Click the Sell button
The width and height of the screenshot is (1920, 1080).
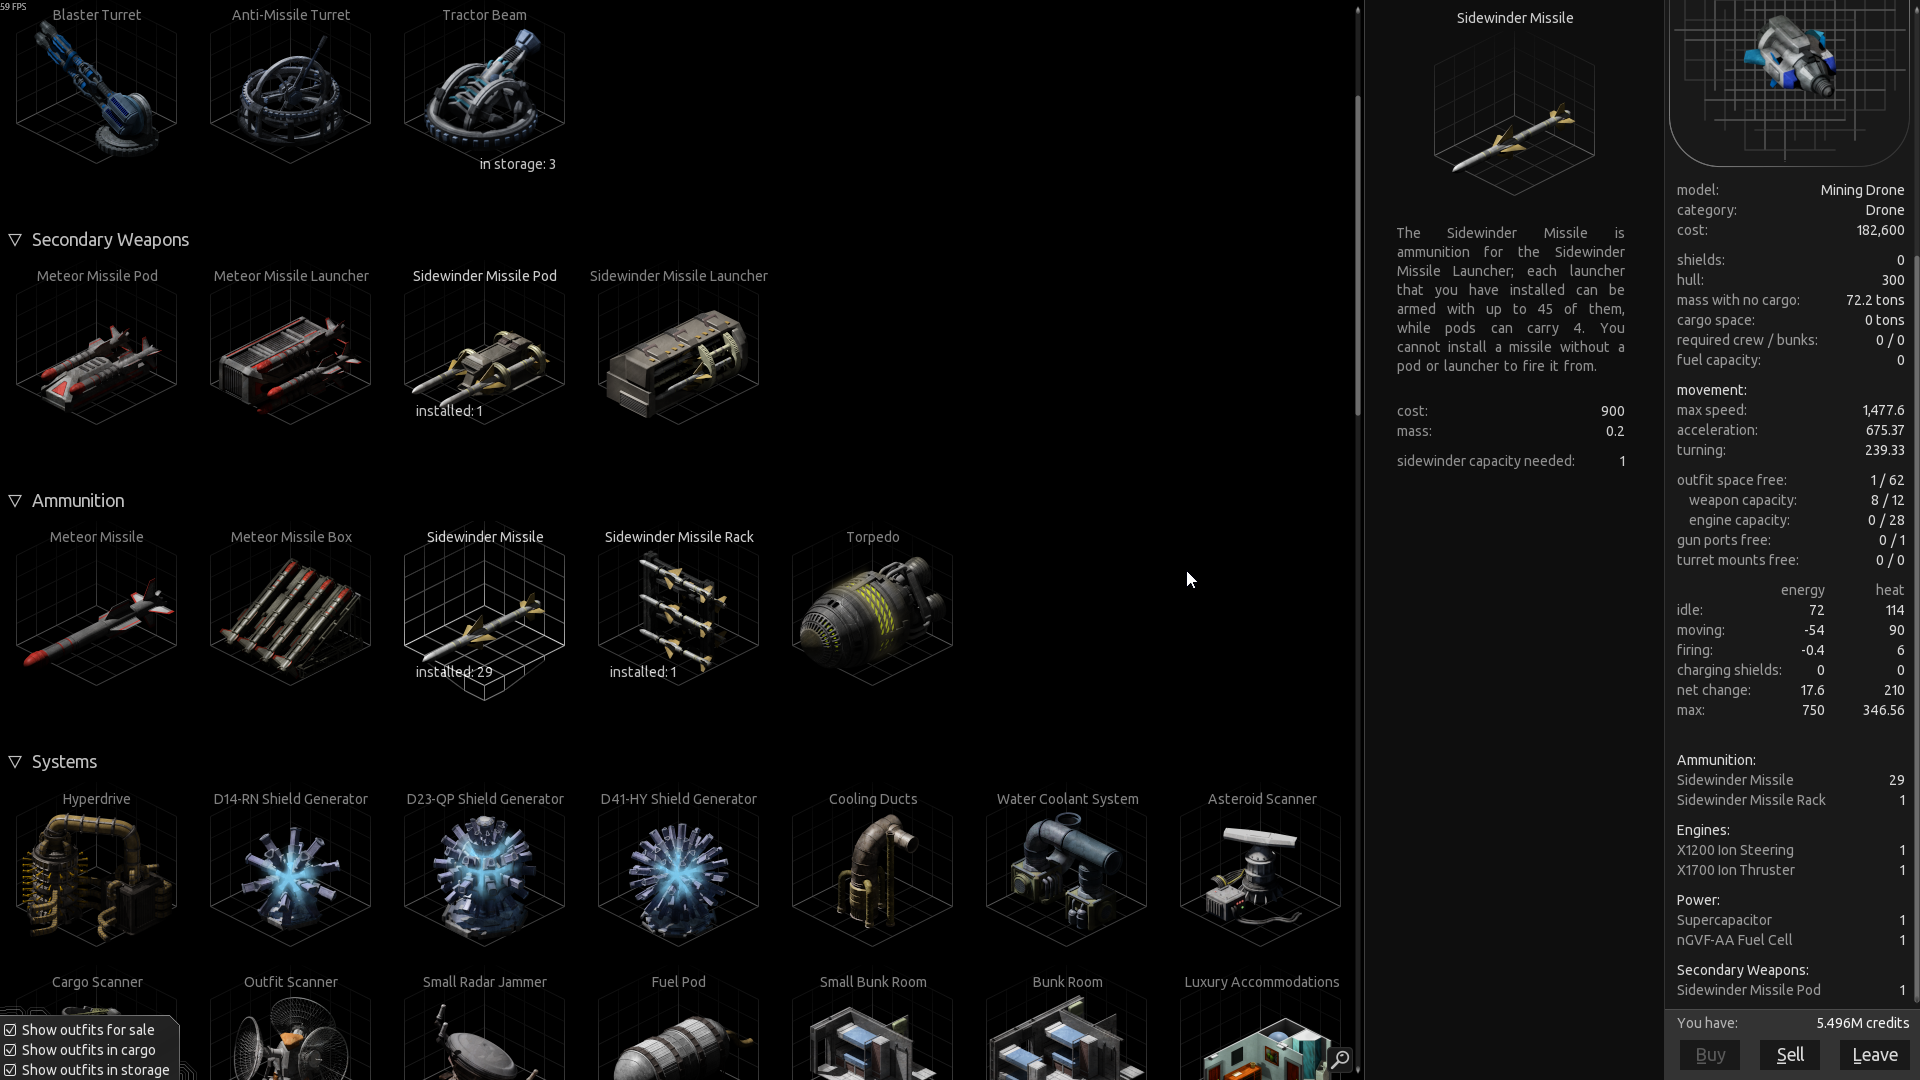(x=1790, y=1055)
